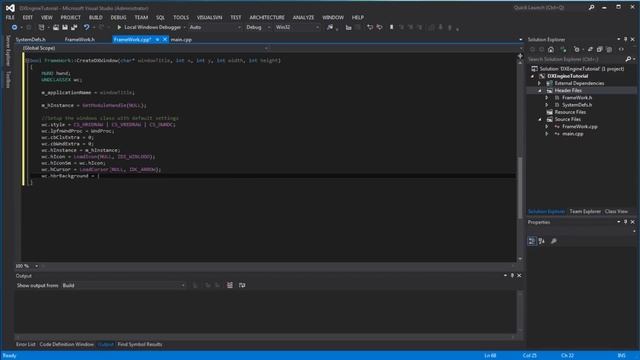Screen dimensions: 640x360
Task: Open the Code Definition Window tab
Action: [67, 344]
